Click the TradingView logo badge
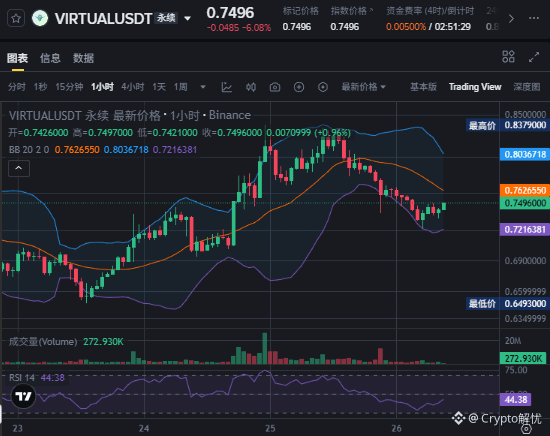 (24, 396)
